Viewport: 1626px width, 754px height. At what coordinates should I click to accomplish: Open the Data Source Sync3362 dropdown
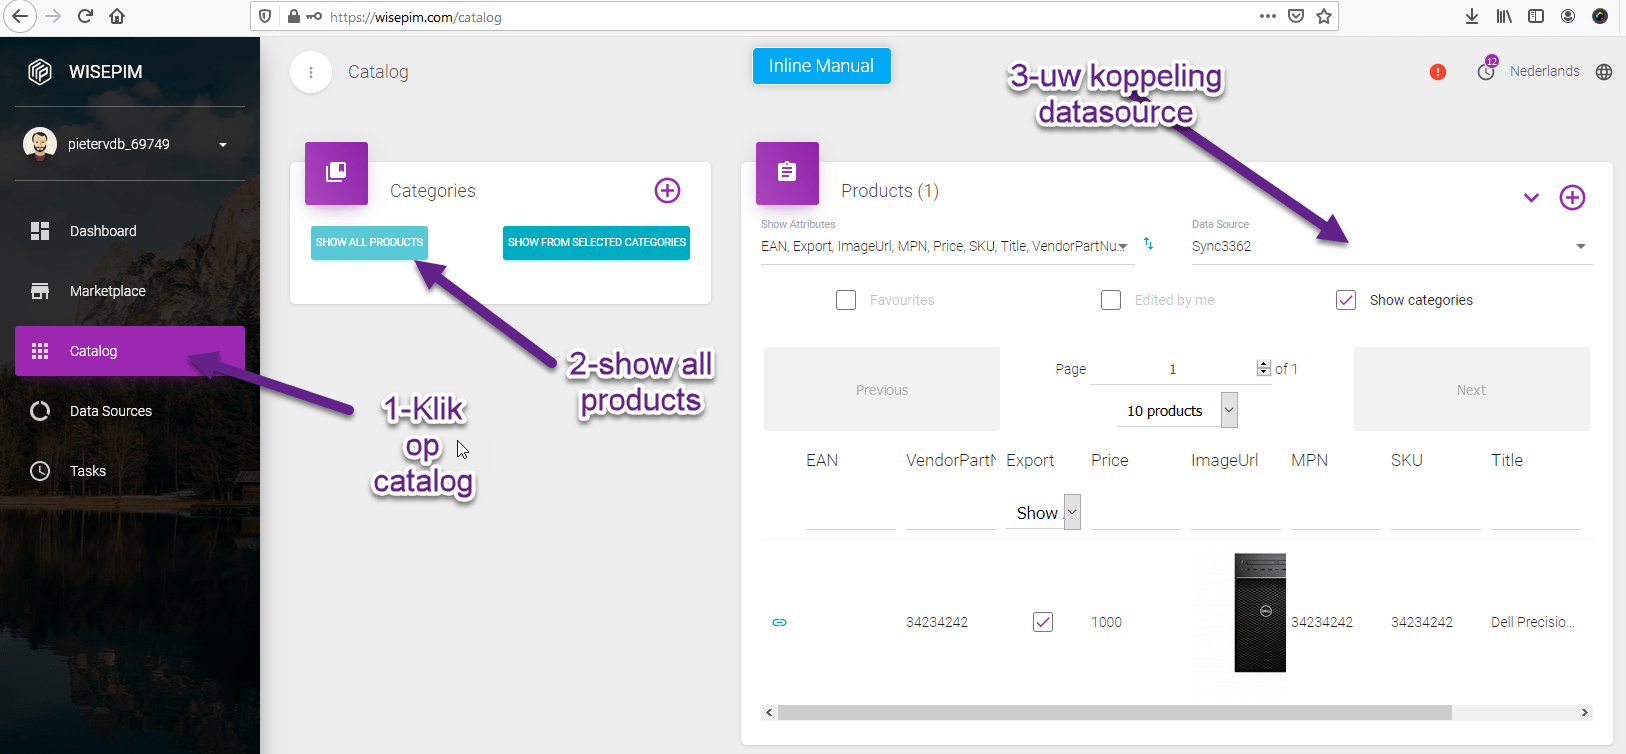point(1390,246)
